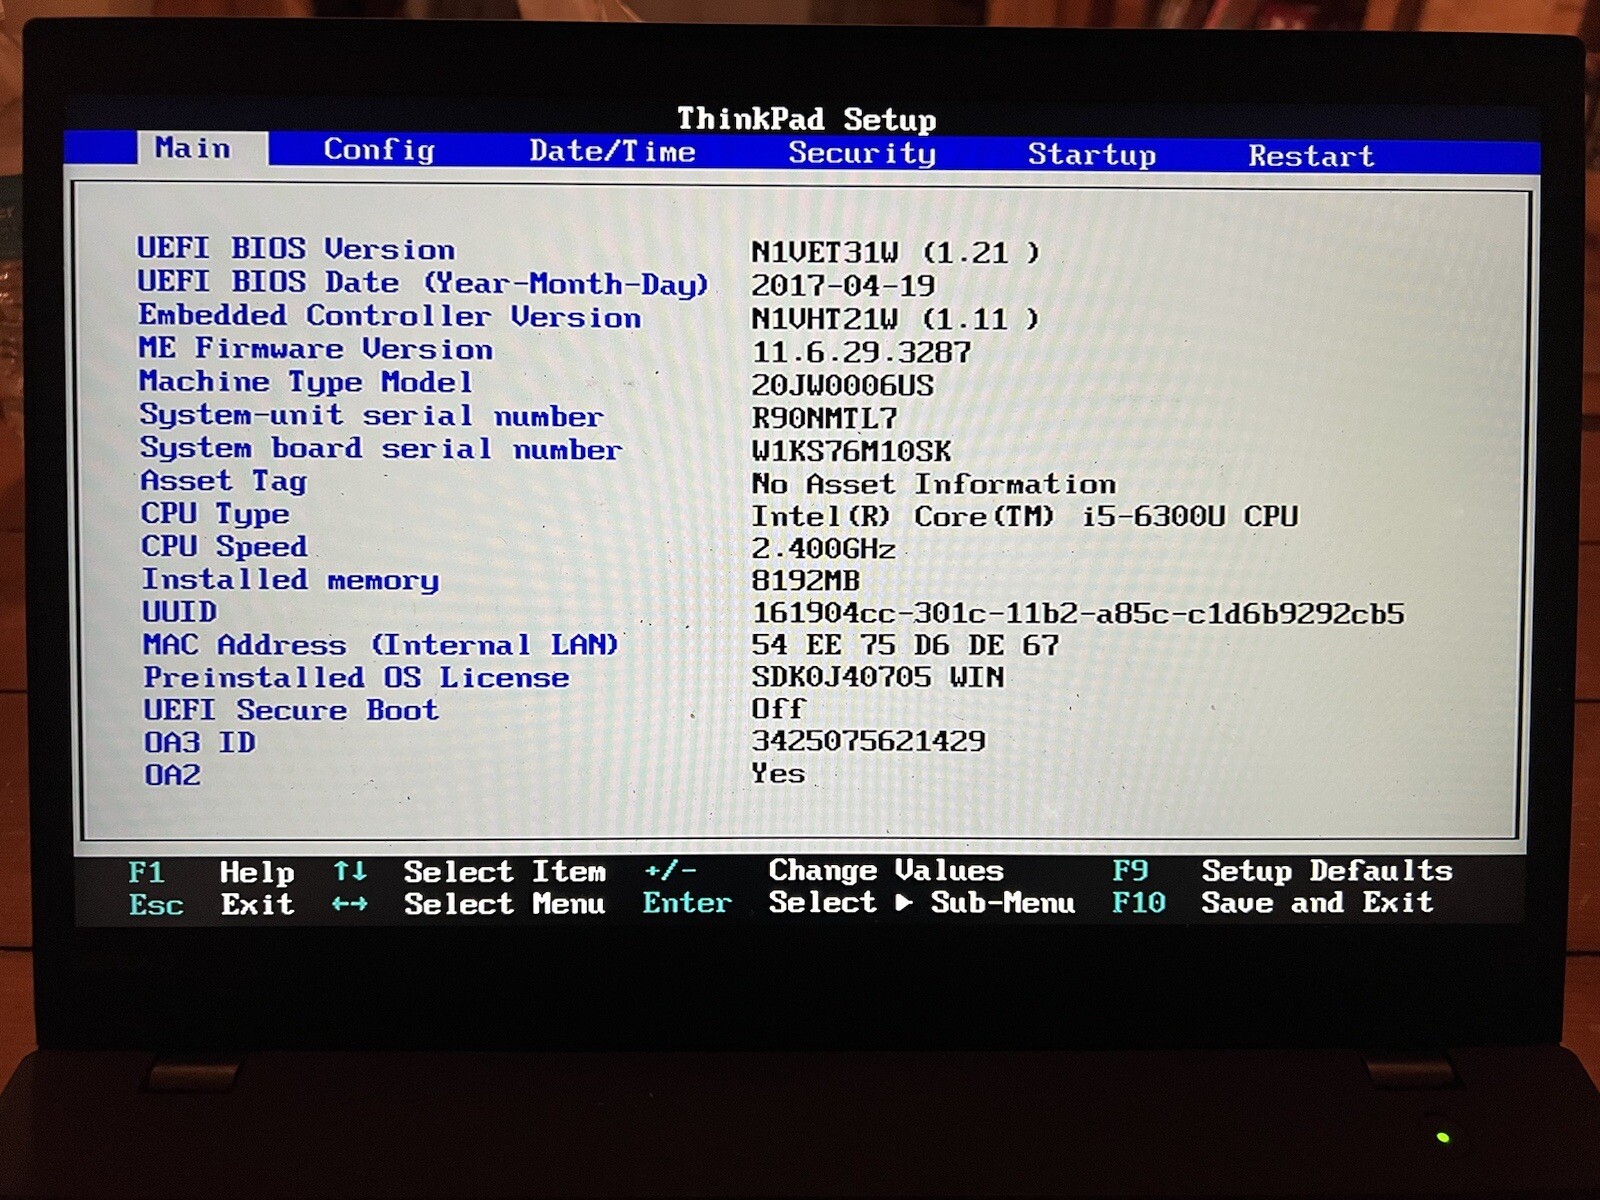1600x1200 pixels.
Task: Click the "CPU Speed" label
Action: click(224, 547)
